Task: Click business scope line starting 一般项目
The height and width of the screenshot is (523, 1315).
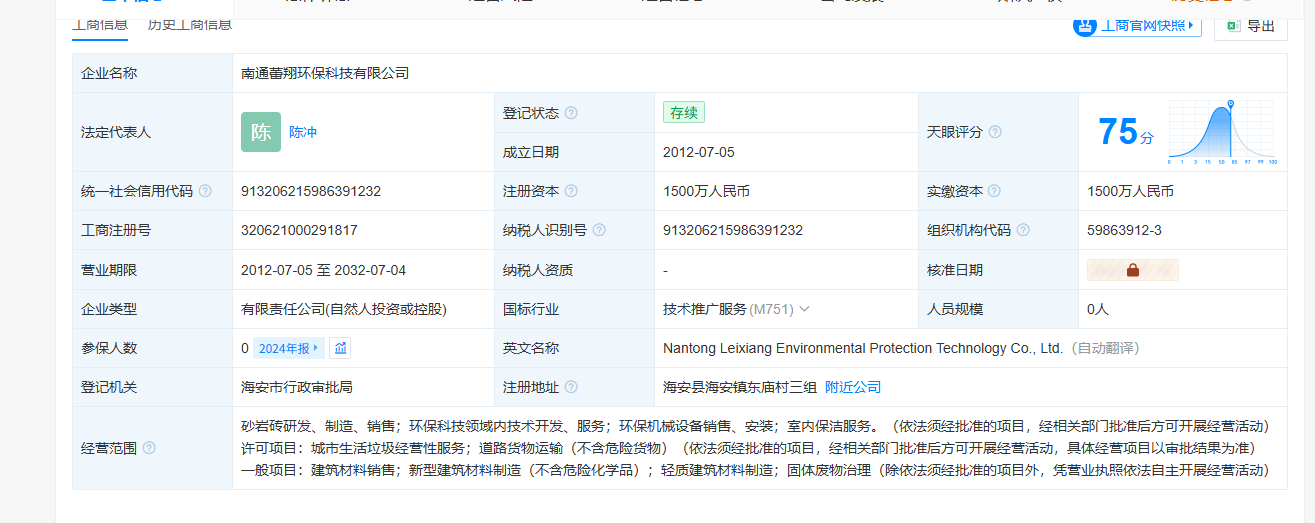Action: (x=755, y=469)
